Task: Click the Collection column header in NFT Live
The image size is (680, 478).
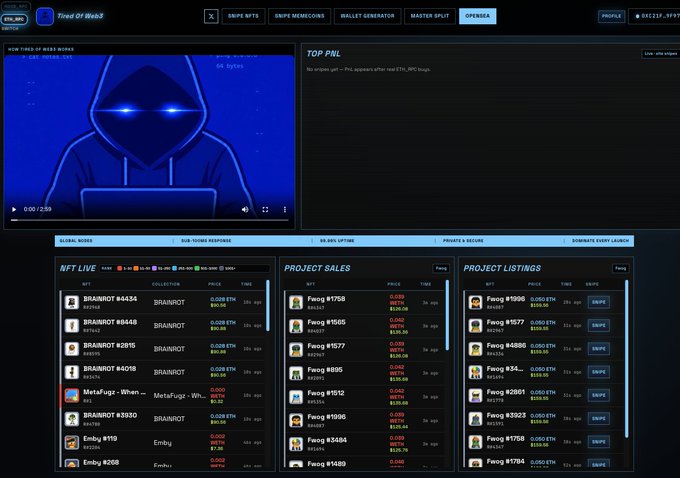Action: [x=166, y=284]
